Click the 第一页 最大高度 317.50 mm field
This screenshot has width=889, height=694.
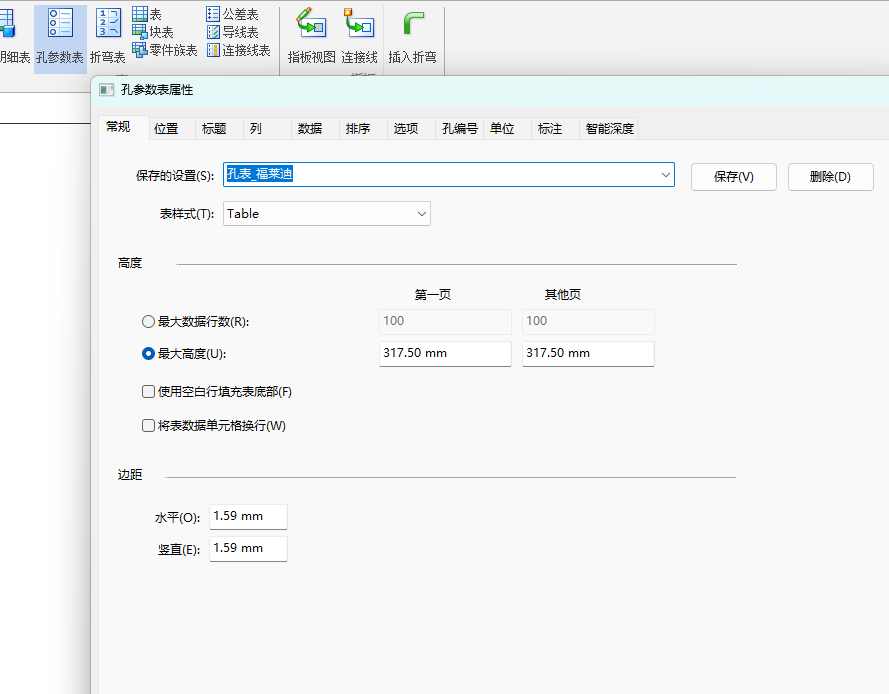pos(445,353)
